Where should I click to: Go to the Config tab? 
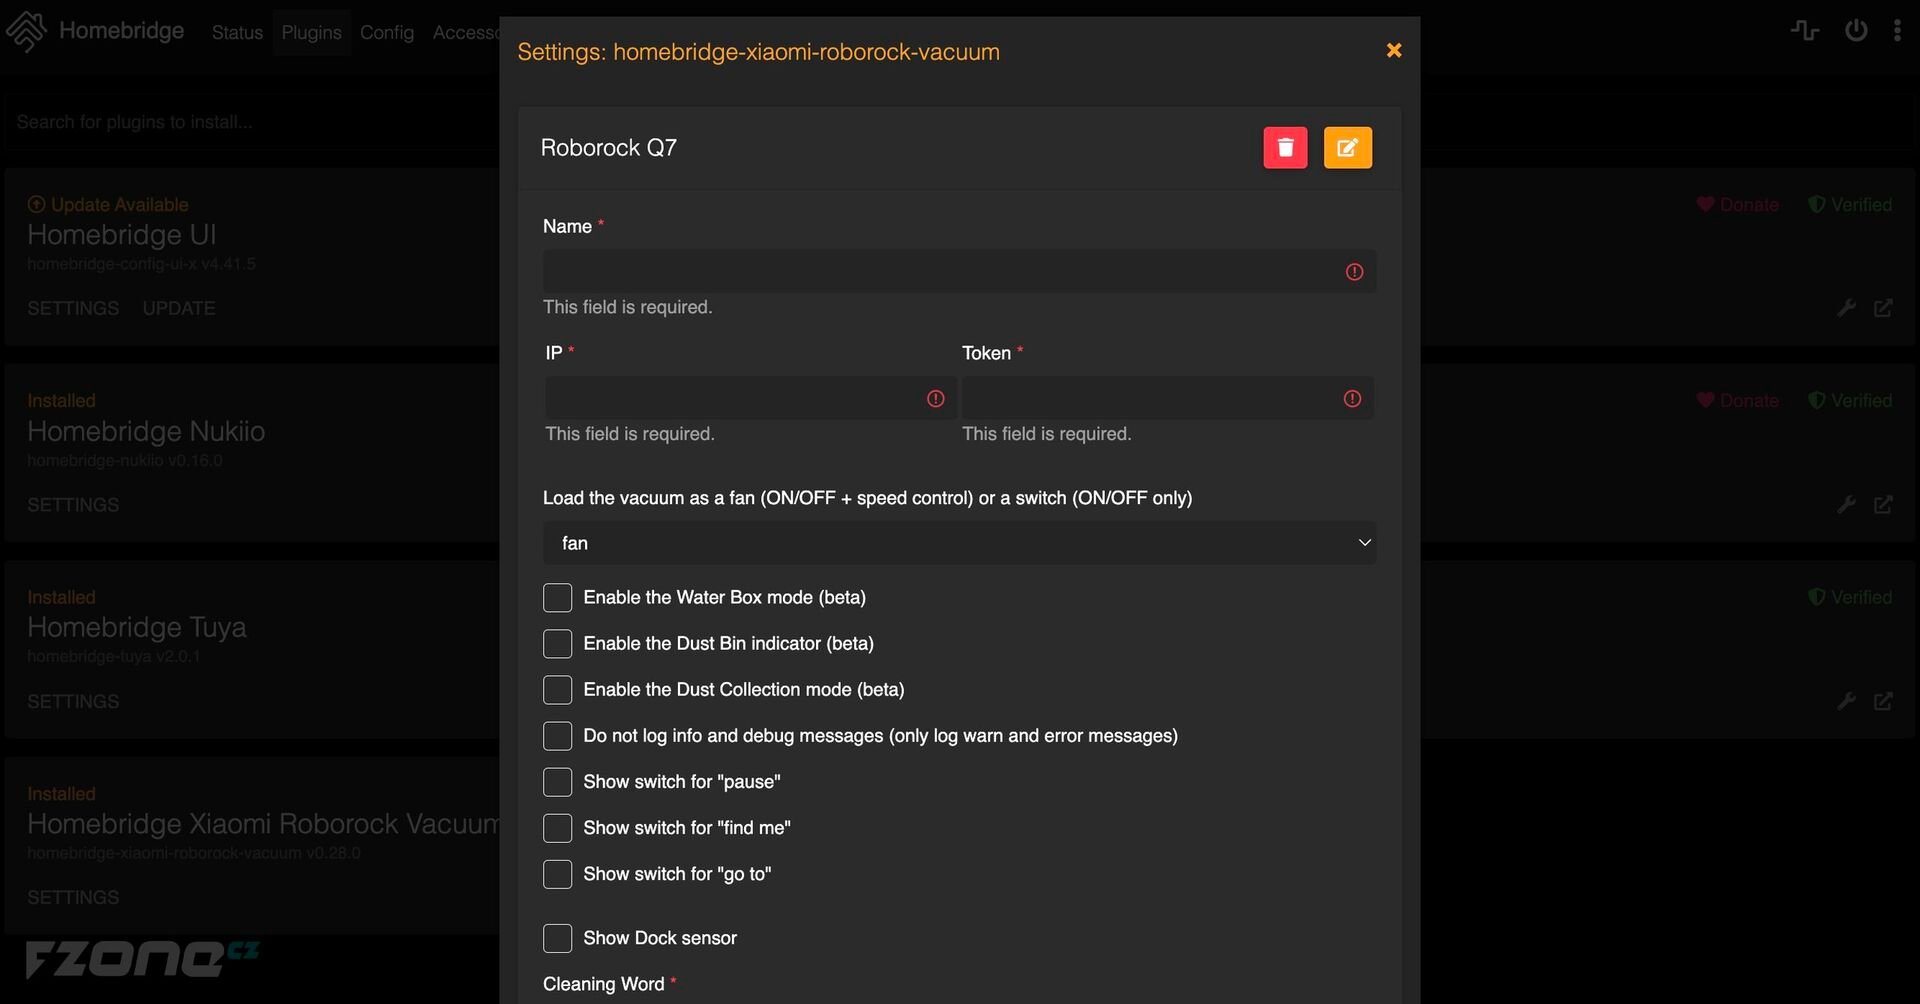point(387,32)
